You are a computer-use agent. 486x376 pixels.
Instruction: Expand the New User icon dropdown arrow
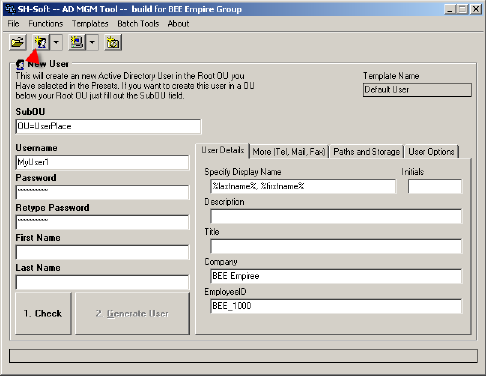56,43
